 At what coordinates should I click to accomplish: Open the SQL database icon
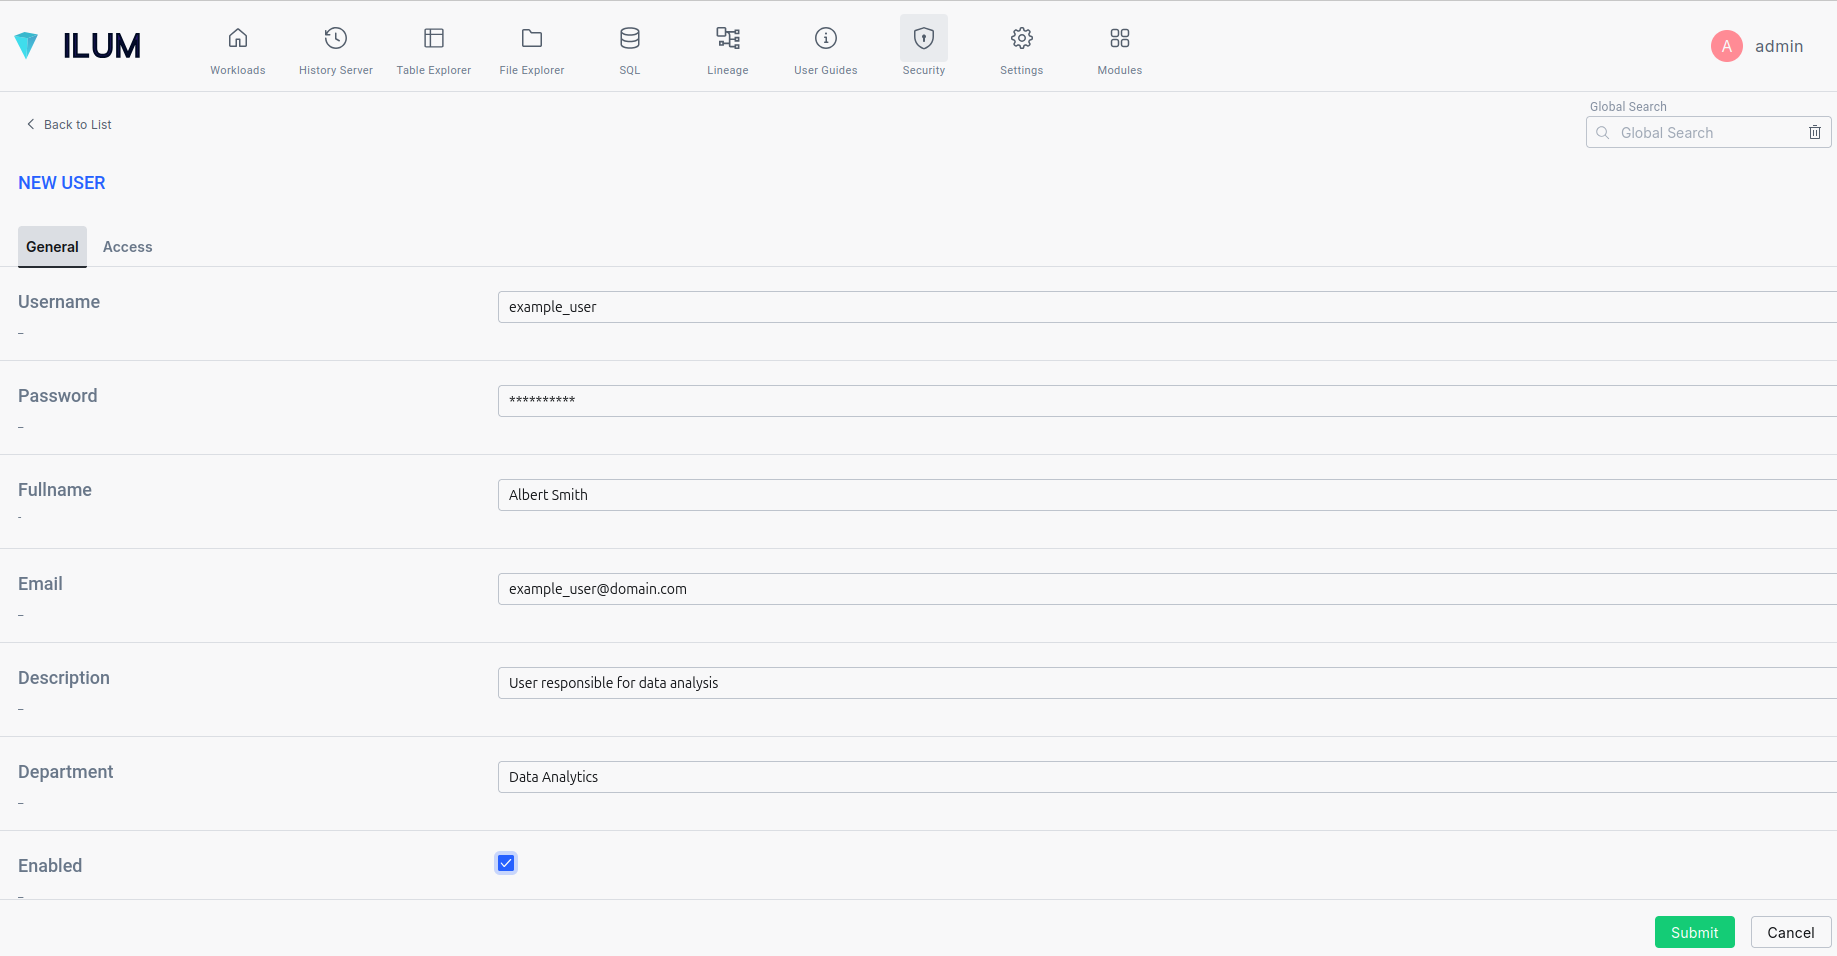coord(630,38)
